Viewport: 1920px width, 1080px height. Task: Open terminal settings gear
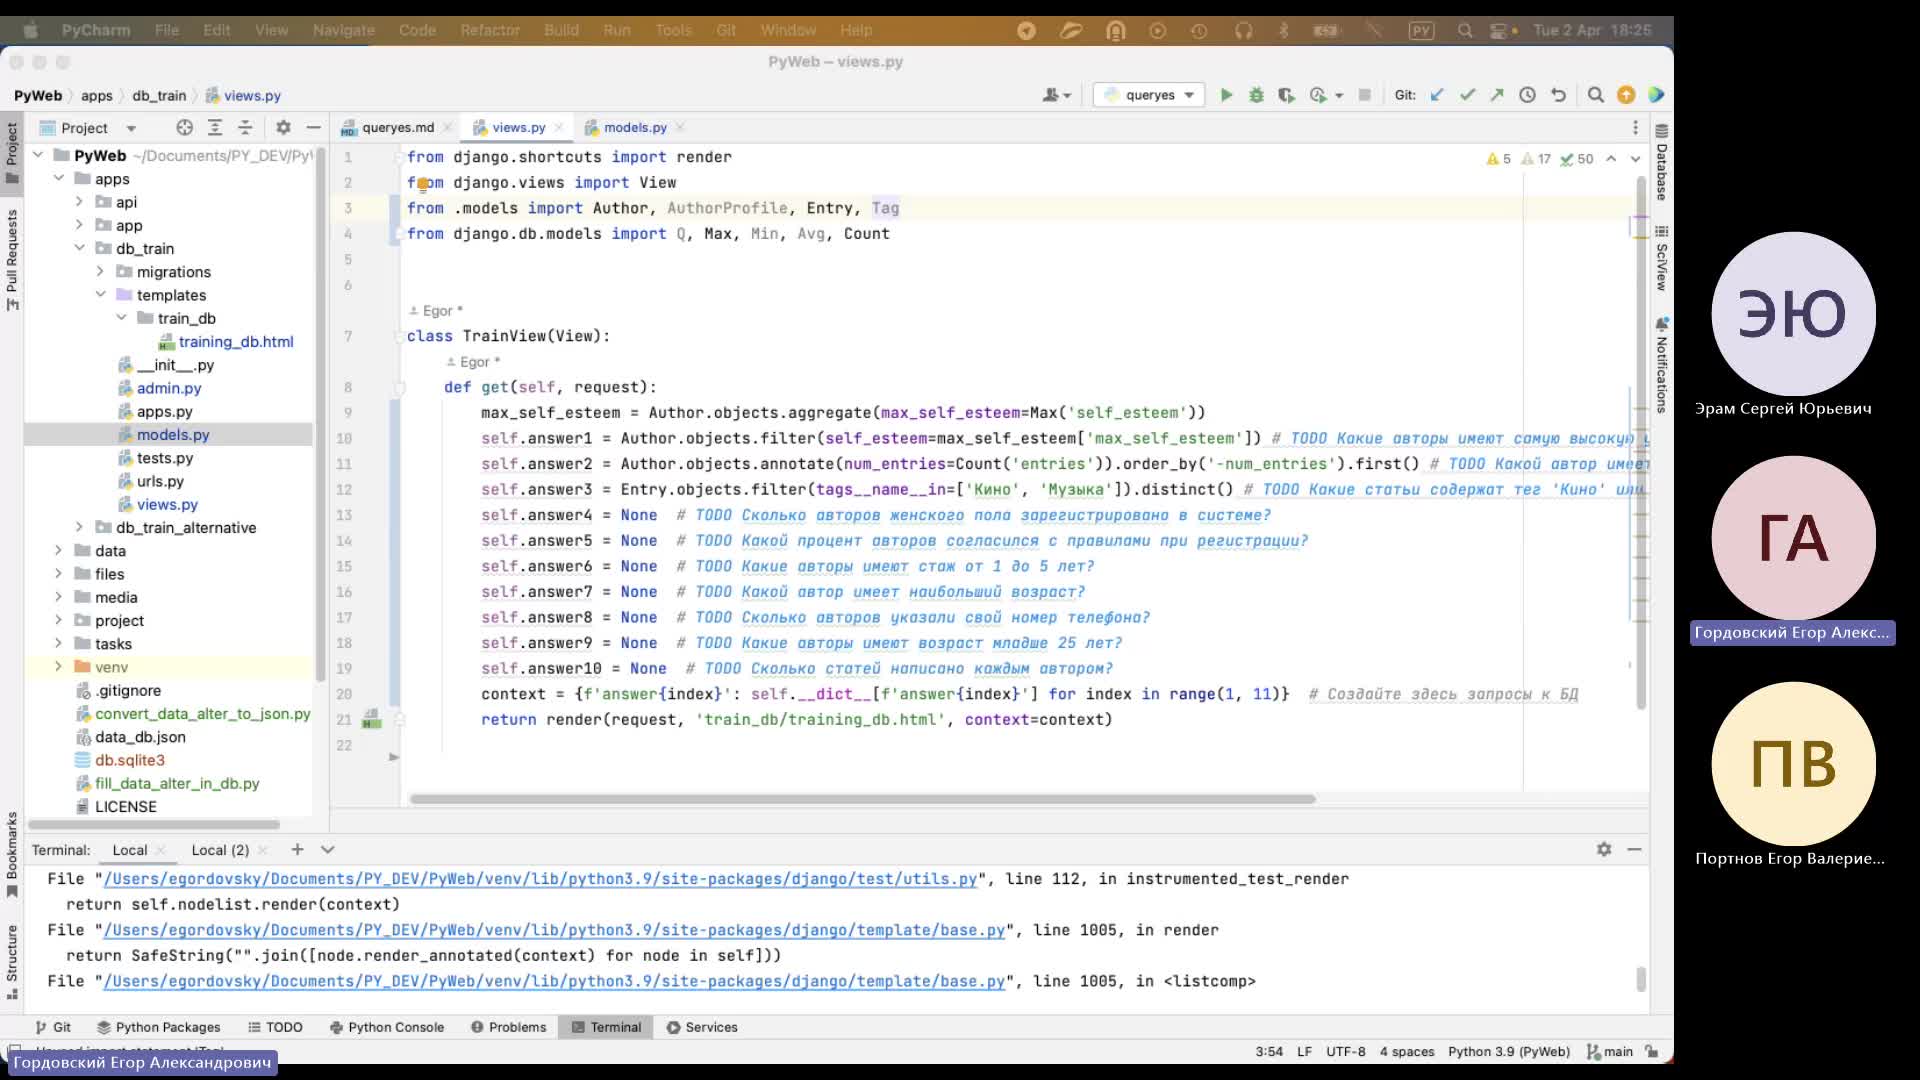1604,849
